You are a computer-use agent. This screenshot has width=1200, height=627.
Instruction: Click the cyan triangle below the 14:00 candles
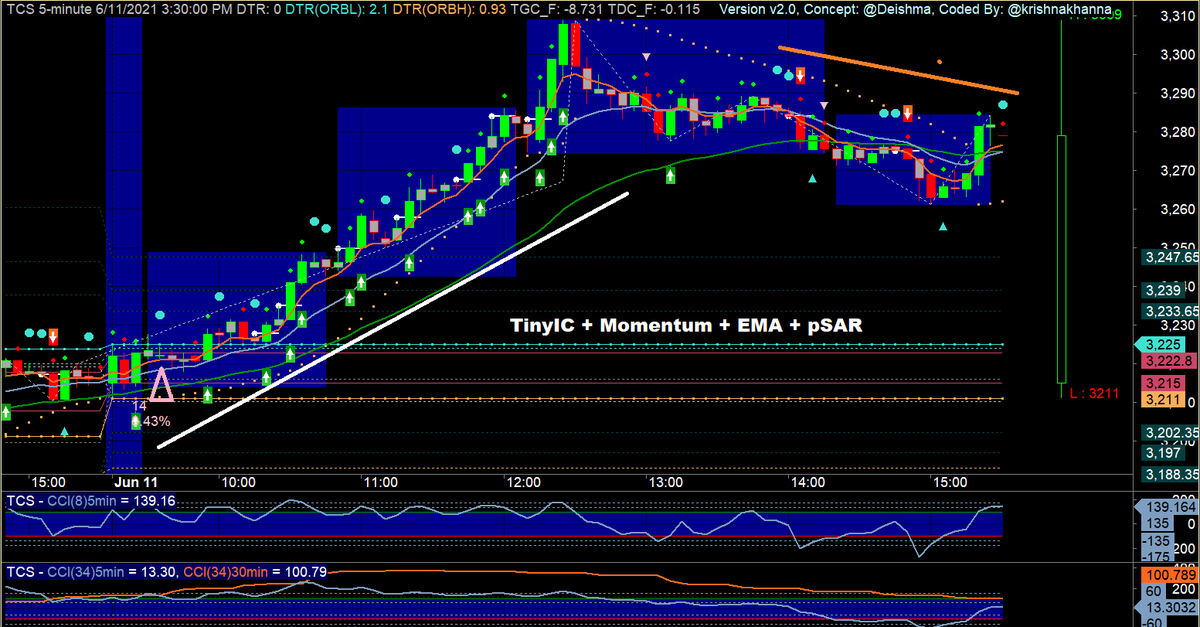click(x=812, y=179)
